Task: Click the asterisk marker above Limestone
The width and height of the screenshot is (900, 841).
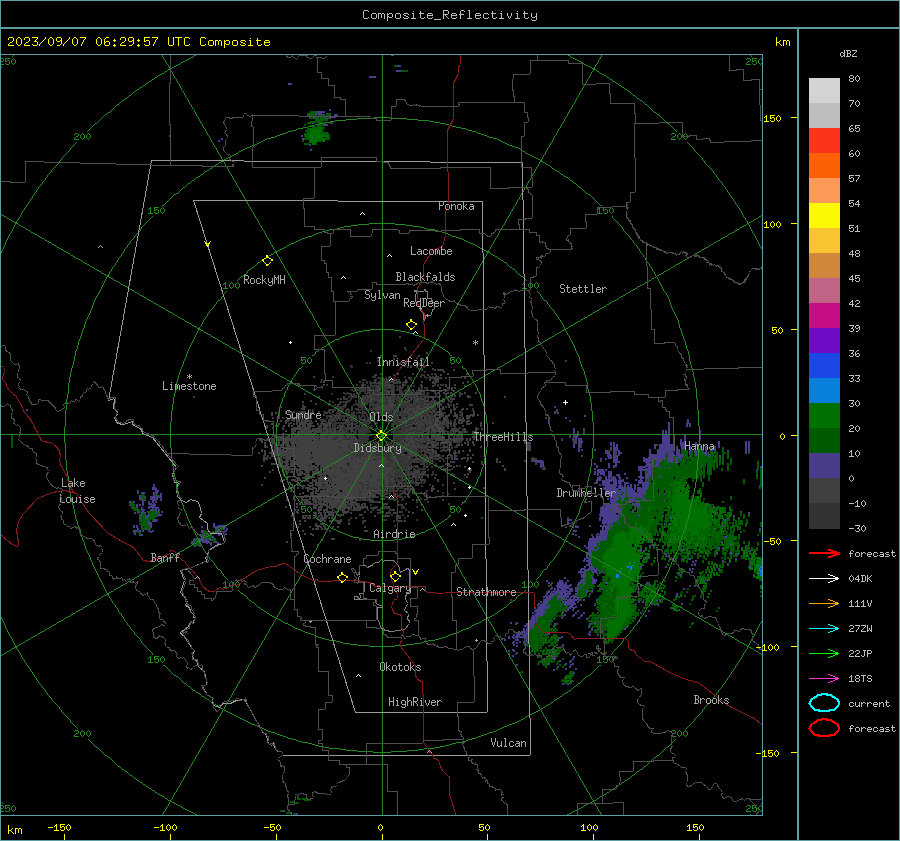Action: [x=189, y=377]
